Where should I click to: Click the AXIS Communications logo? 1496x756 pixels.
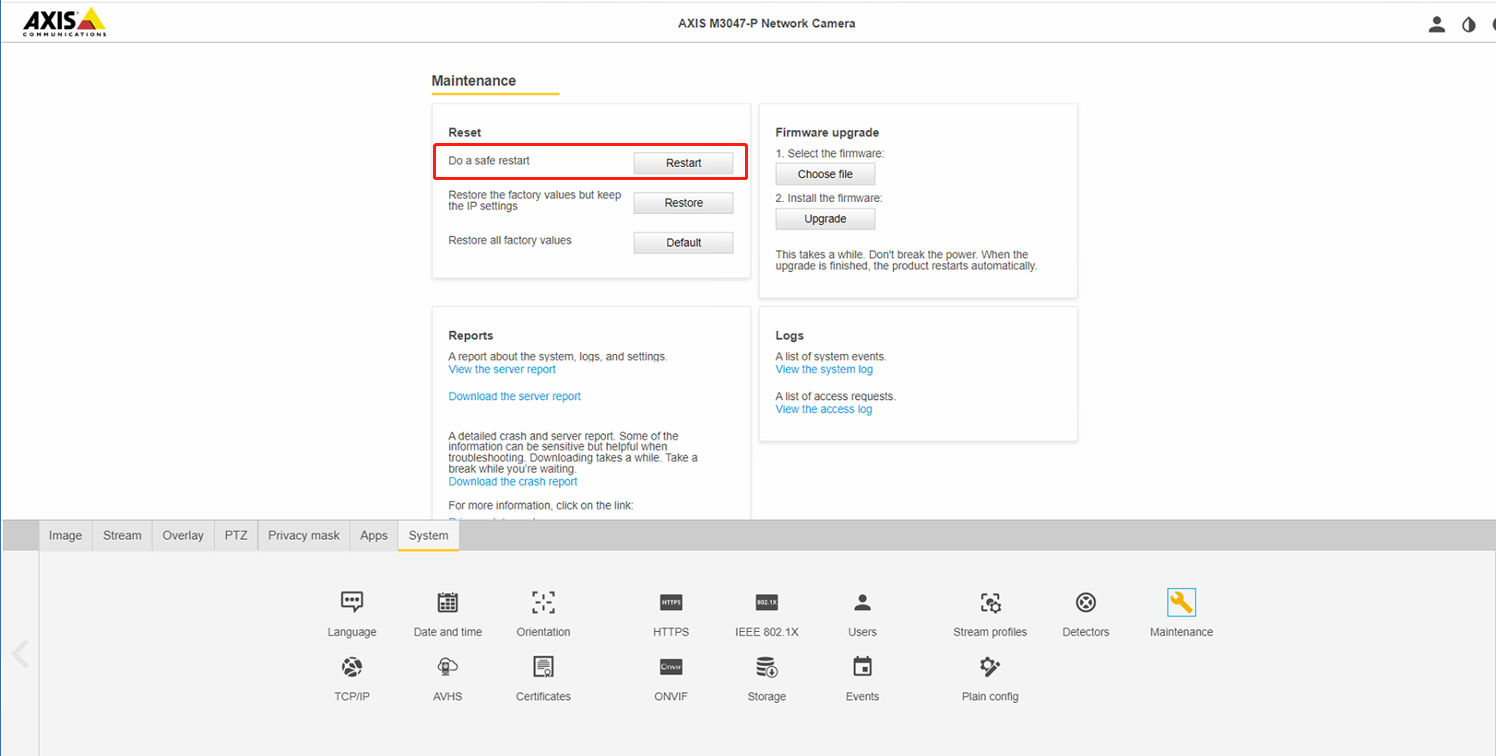pyautogui.click(x=65, y=22)
